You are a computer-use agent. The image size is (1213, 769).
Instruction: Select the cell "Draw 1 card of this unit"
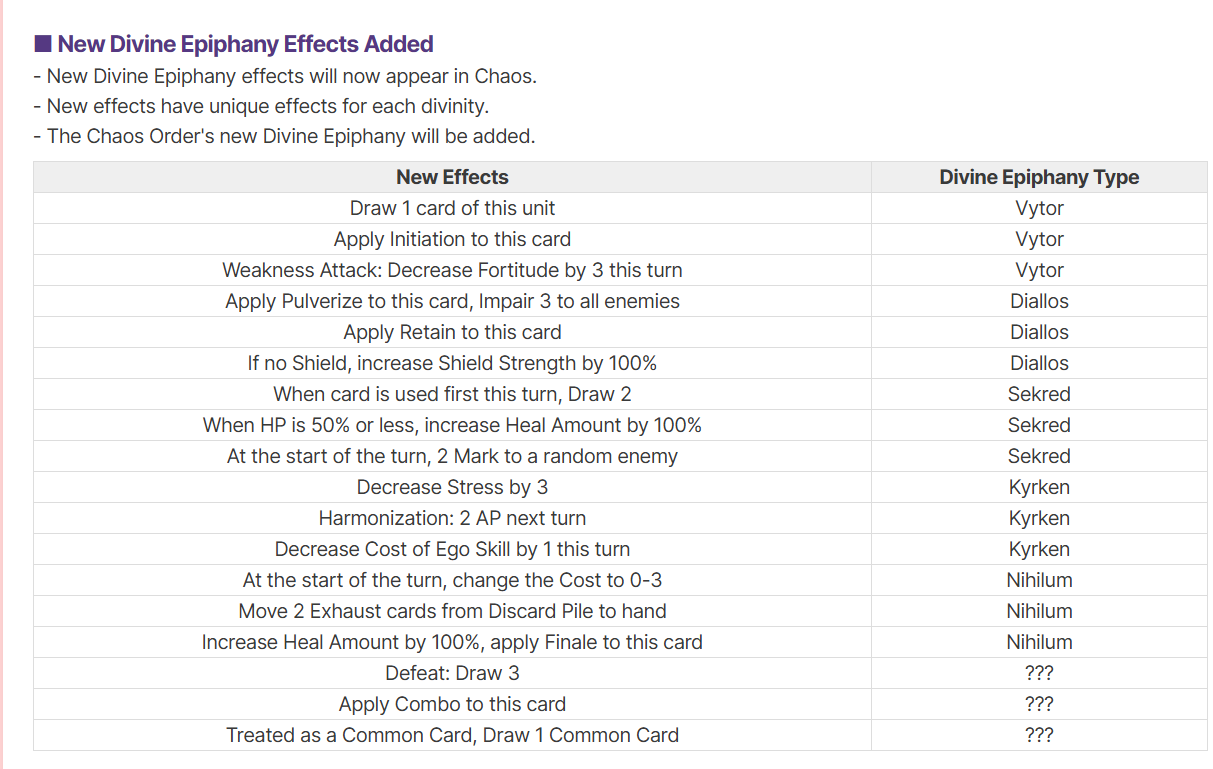452,208
